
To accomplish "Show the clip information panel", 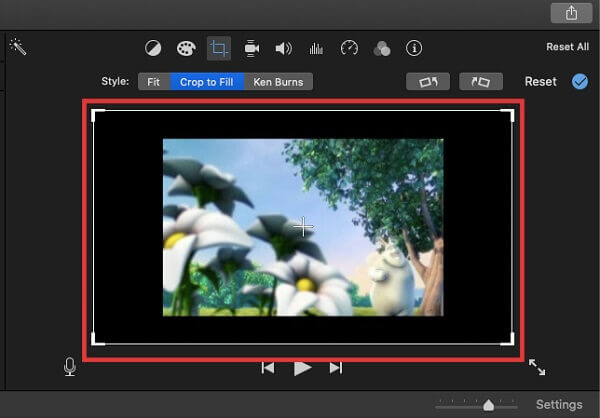I will [x=414, y=49].
